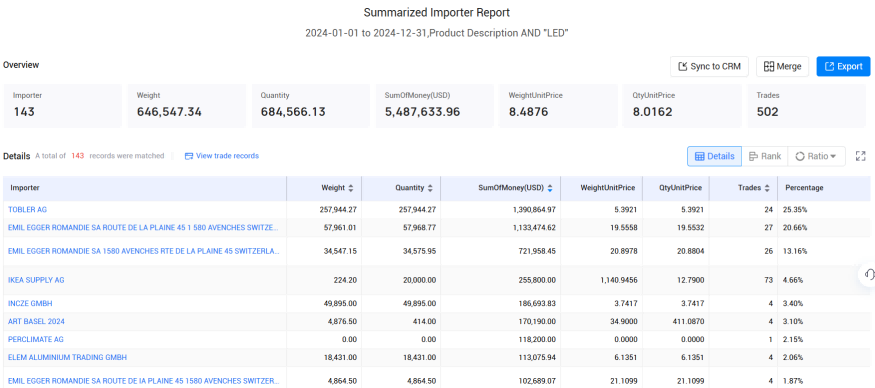Image resolution: width=875 pixels, height=388 pixels.
Task: Switch to Details view tab
Action: point(714,156)
